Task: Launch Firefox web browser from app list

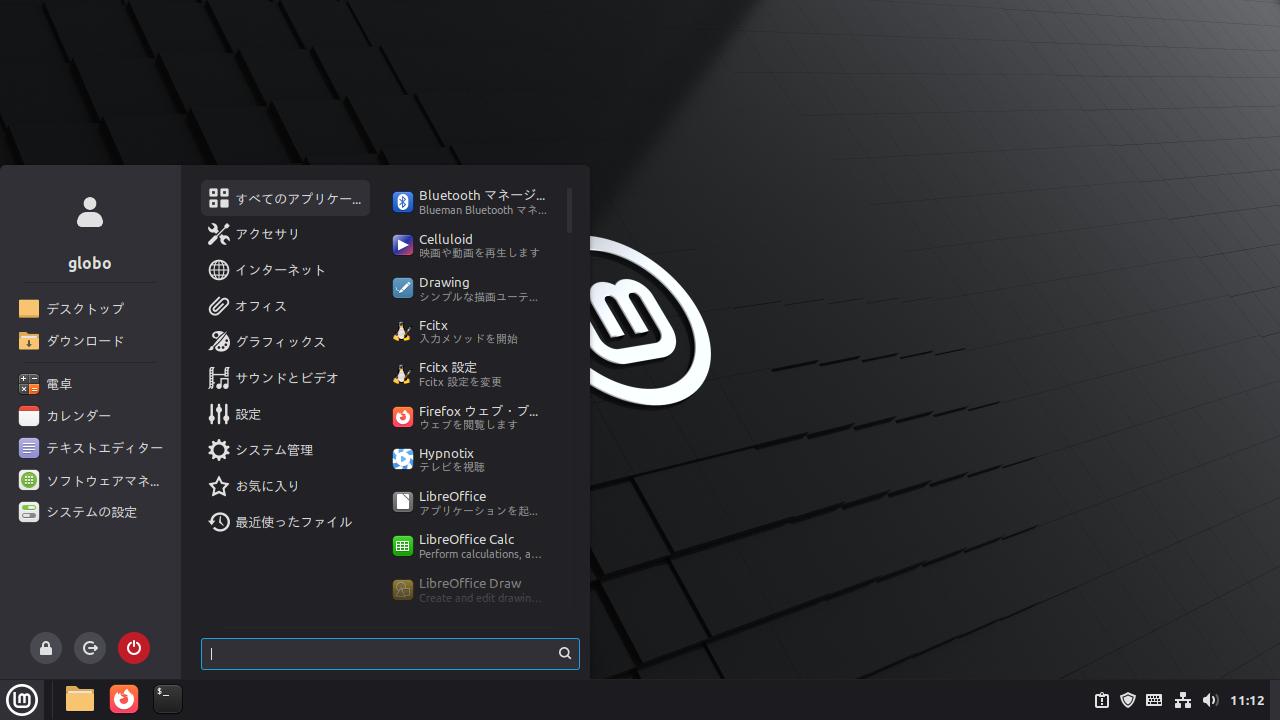Action: coord(468,417)
